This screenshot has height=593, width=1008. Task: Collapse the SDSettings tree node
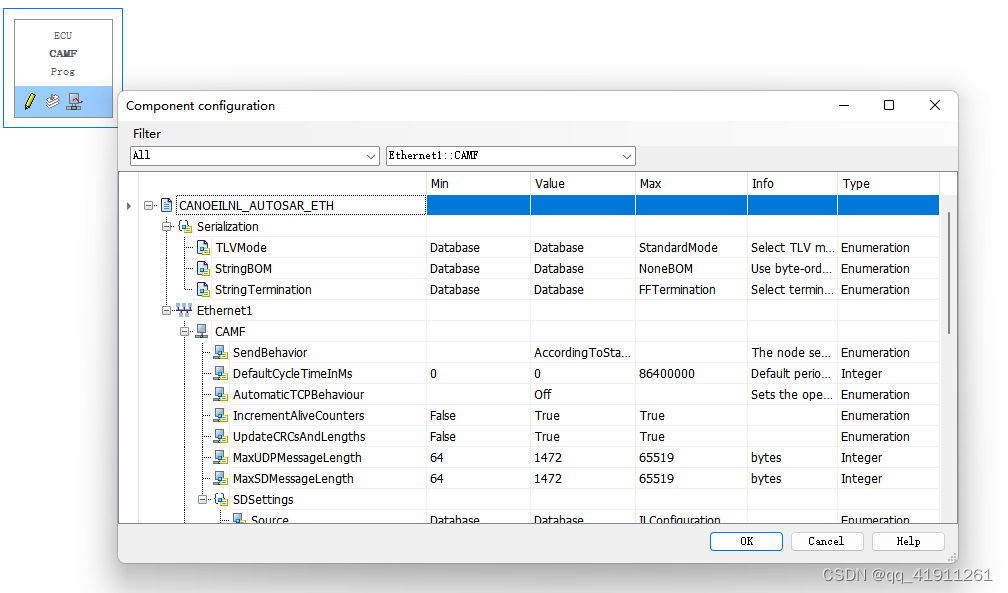(x=202, y=500)
